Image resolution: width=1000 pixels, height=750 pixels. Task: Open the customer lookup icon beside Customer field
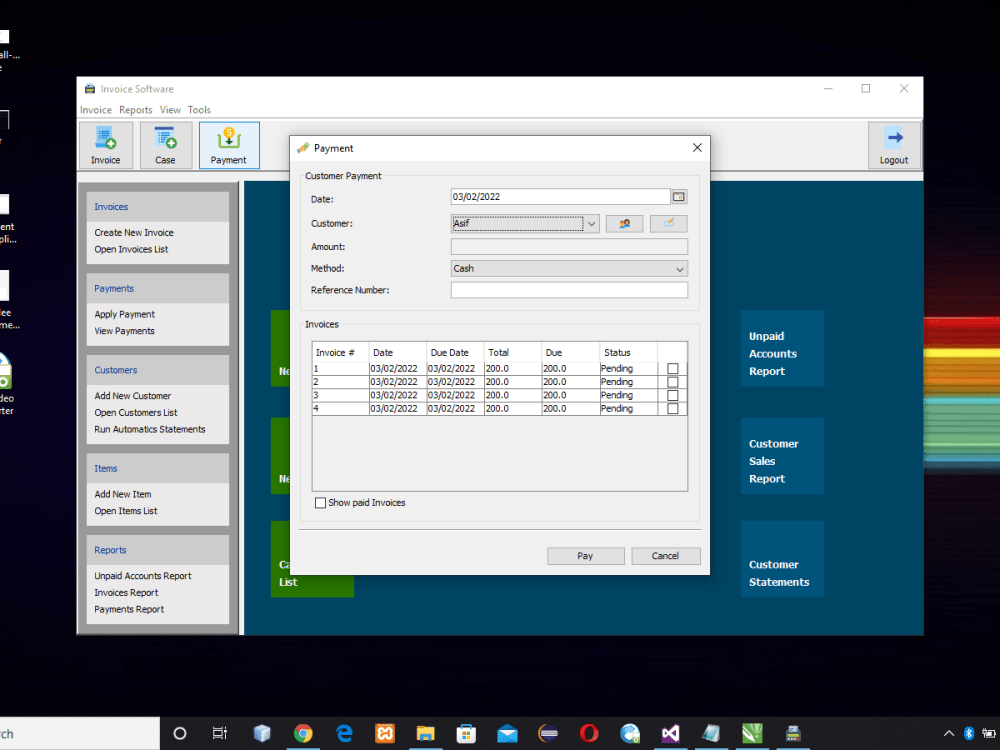pyautogui.click(x=624, y=223)
